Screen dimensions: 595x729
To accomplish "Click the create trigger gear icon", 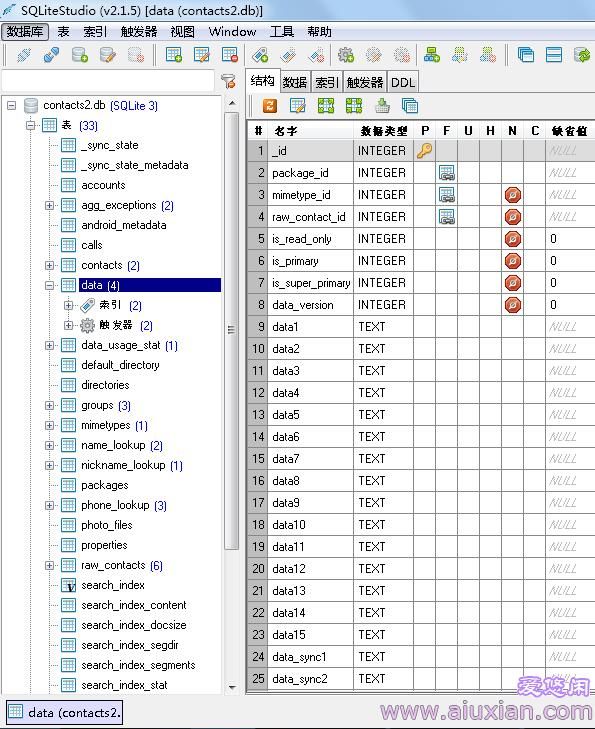I will (346, 55).
